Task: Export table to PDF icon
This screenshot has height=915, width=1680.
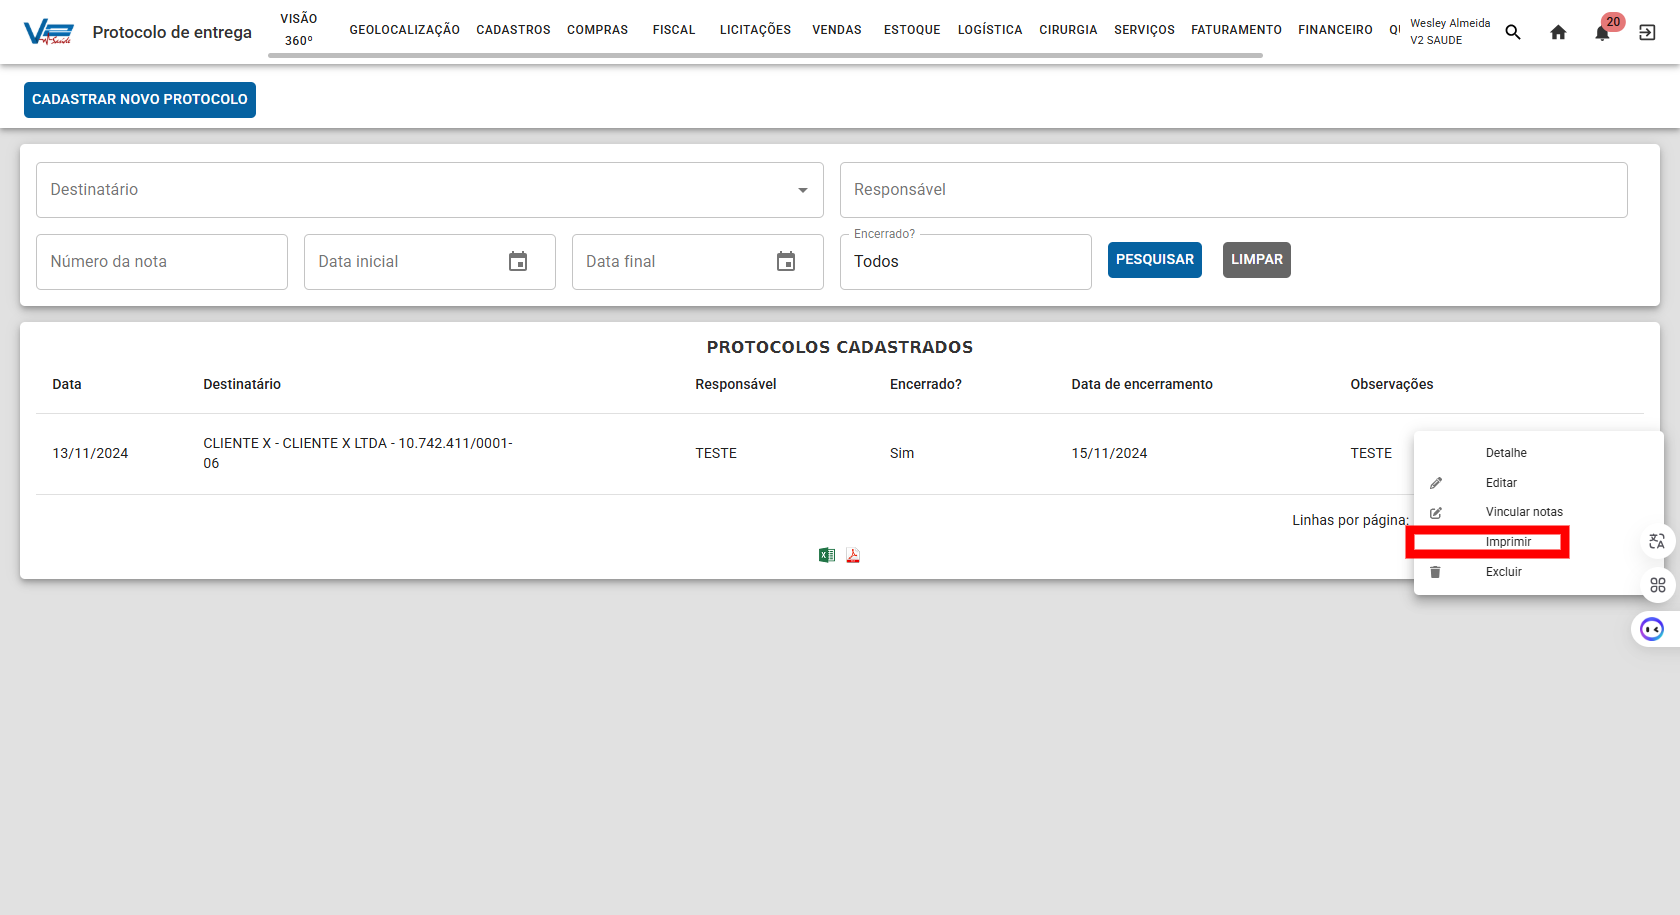Action: [x=853, y=555]
